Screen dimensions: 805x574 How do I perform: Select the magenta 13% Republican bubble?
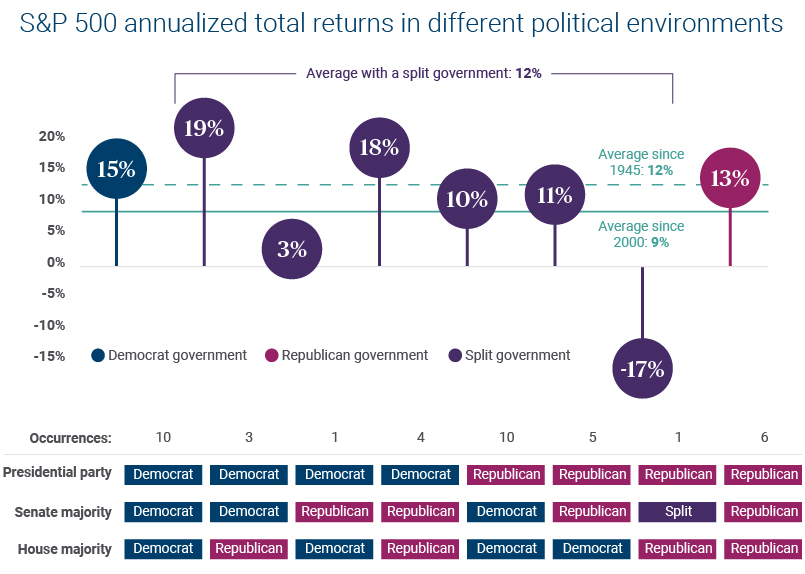point(730,178)
